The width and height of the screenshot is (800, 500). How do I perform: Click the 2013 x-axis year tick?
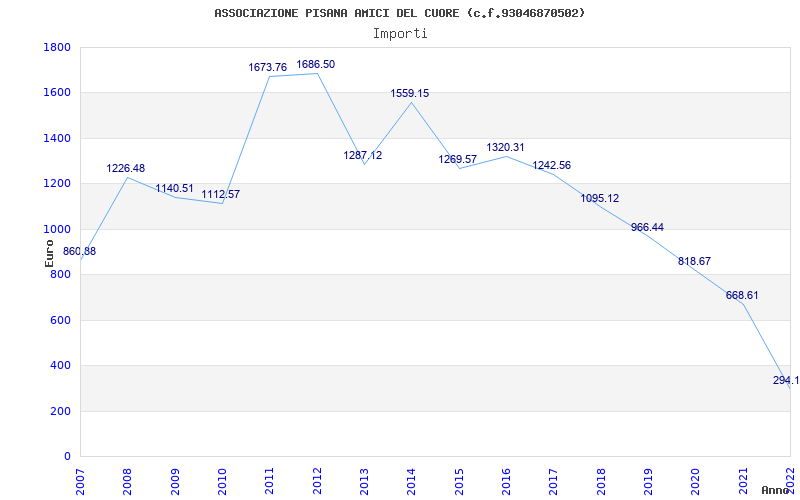(x=364, y=481)
